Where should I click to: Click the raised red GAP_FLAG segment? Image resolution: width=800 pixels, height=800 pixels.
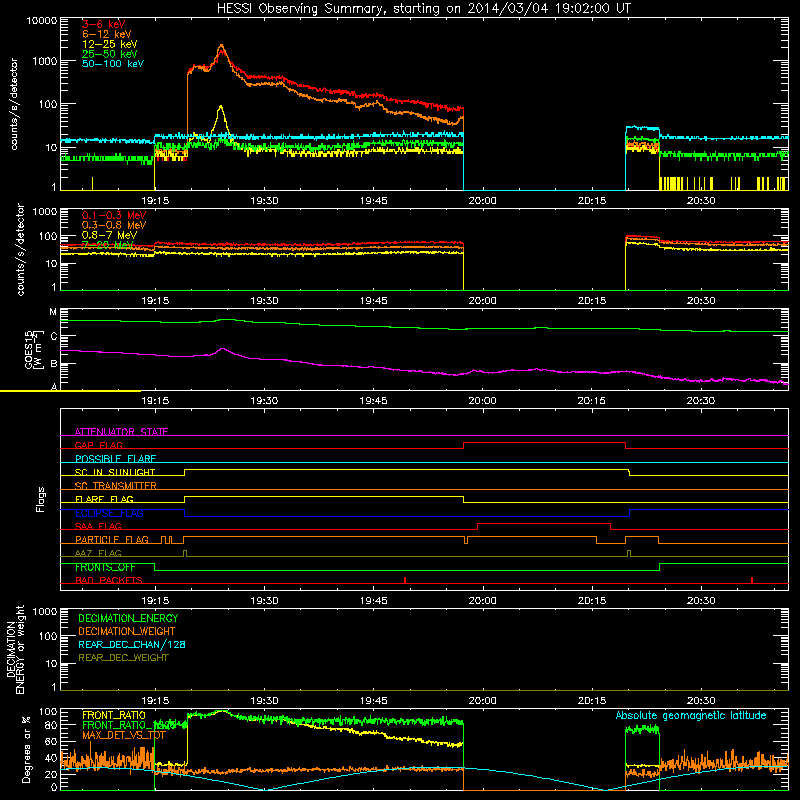(544, 443)
